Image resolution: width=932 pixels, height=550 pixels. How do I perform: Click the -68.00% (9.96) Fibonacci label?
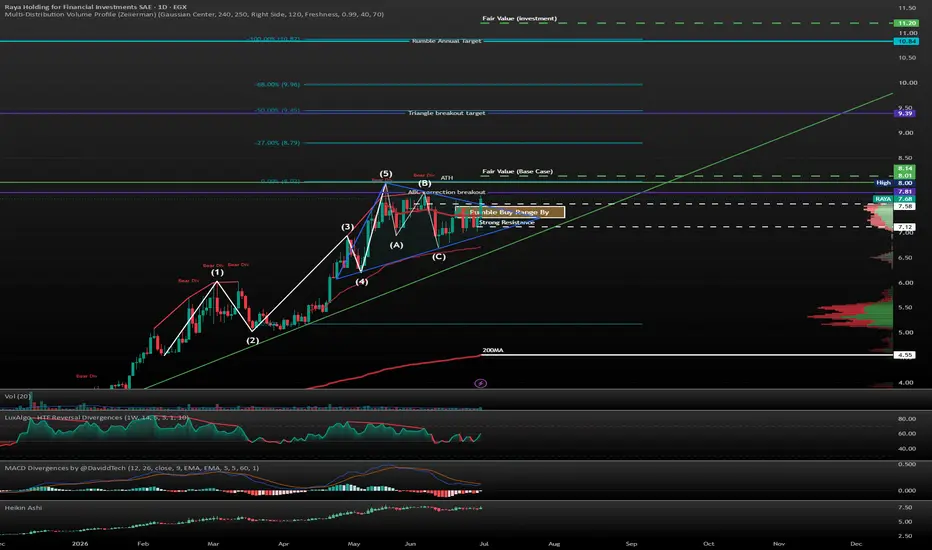tap(278, 84)
